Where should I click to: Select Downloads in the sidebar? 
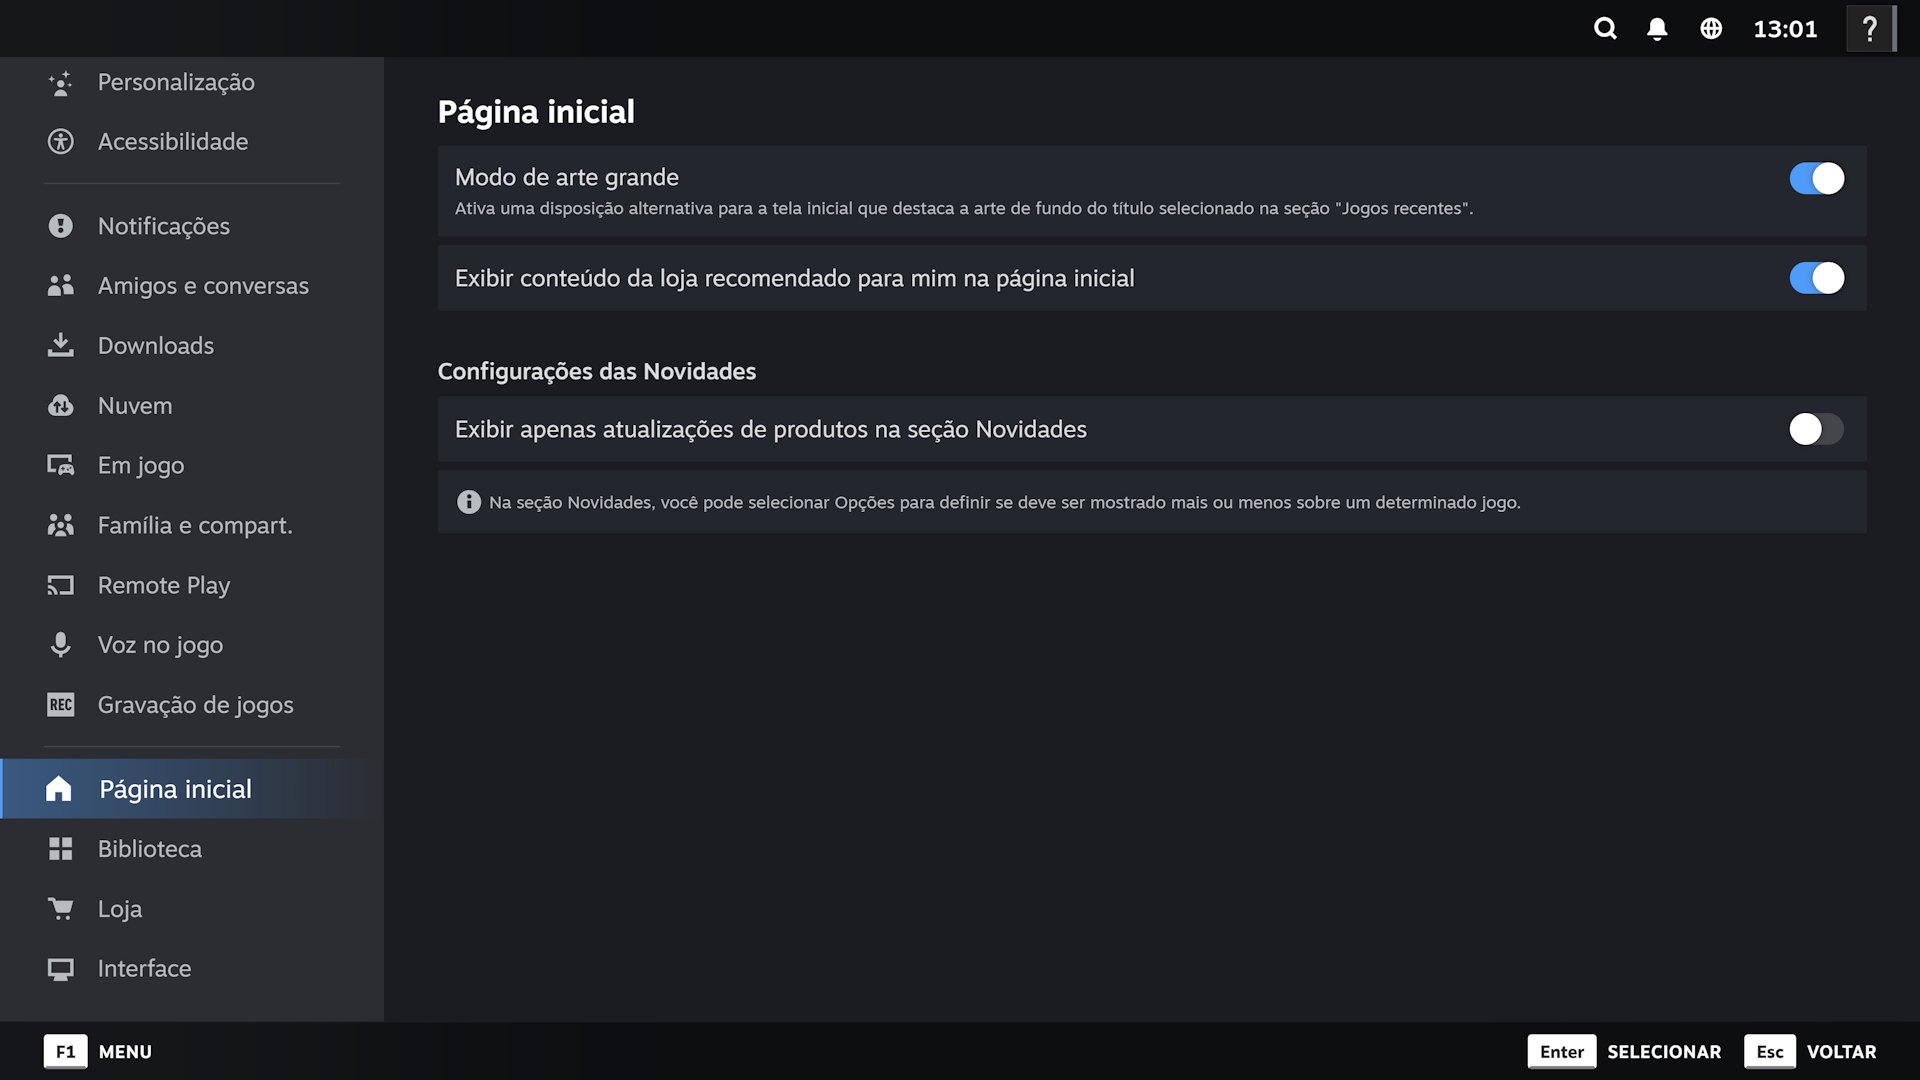(192, 346)
